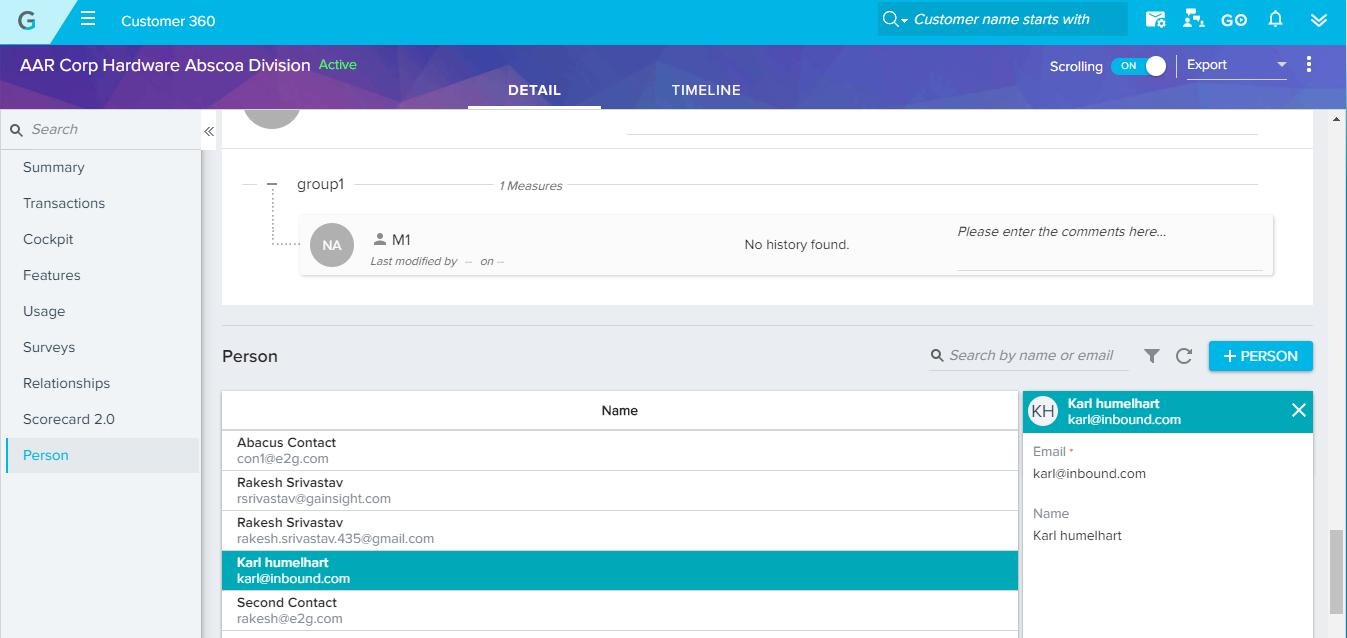Open the hierarchy sitemap icon
This screenshot has width=1347, height=638.
[x=1193, y=19]
